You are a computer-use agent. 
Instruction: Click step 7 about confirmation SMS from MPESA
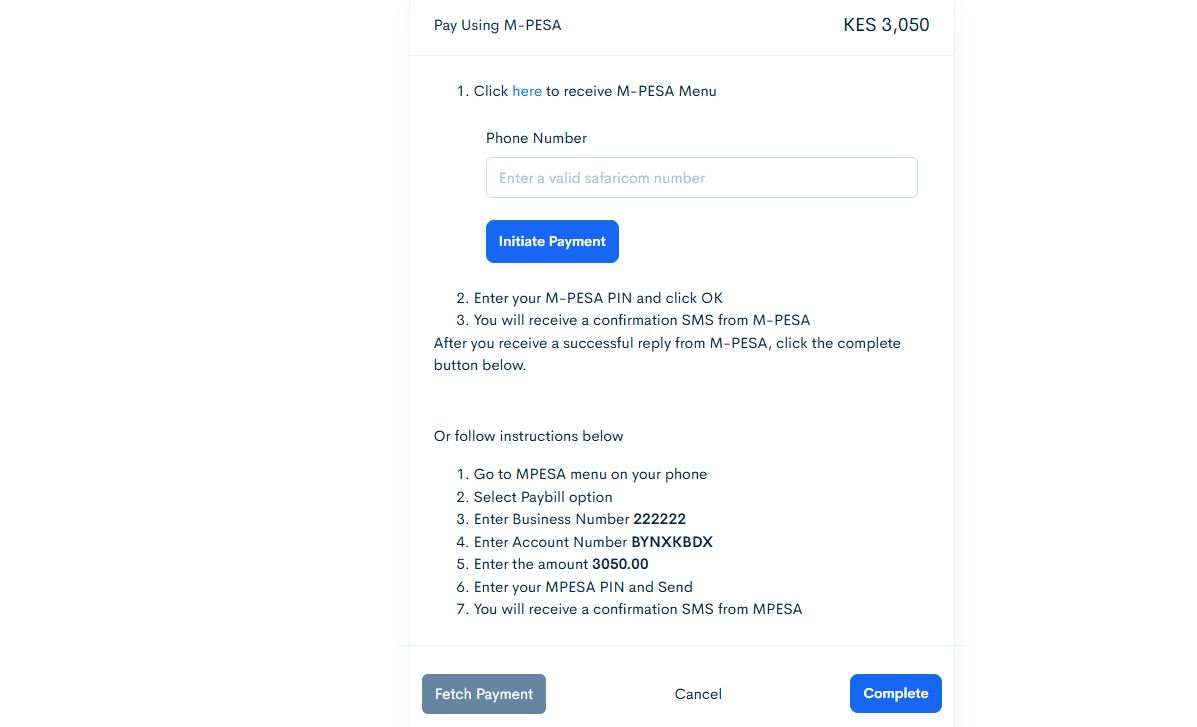click(637, 609)
